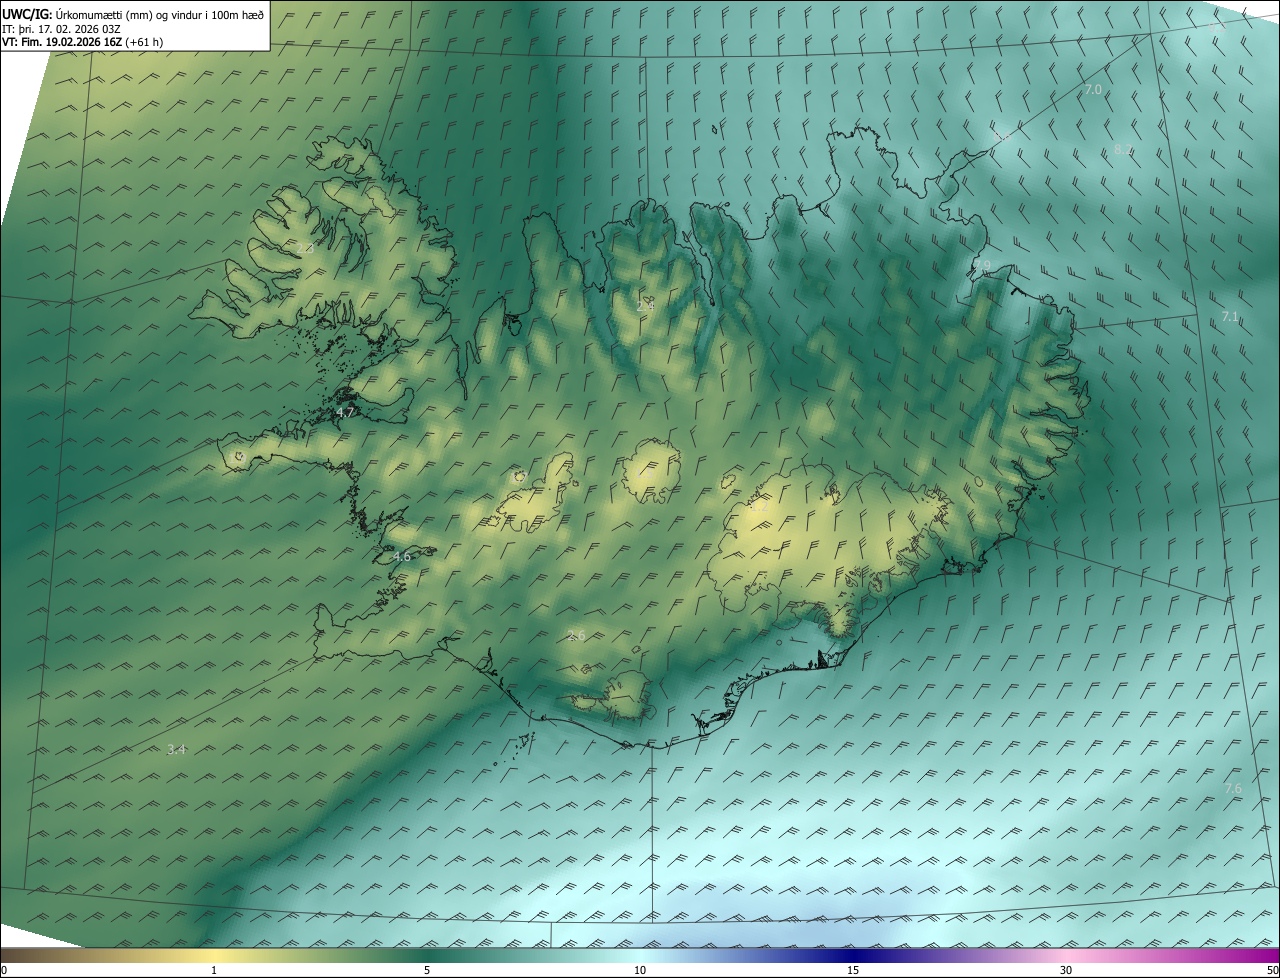Click the 3.4 value on the map

click(x=176, y=750)
